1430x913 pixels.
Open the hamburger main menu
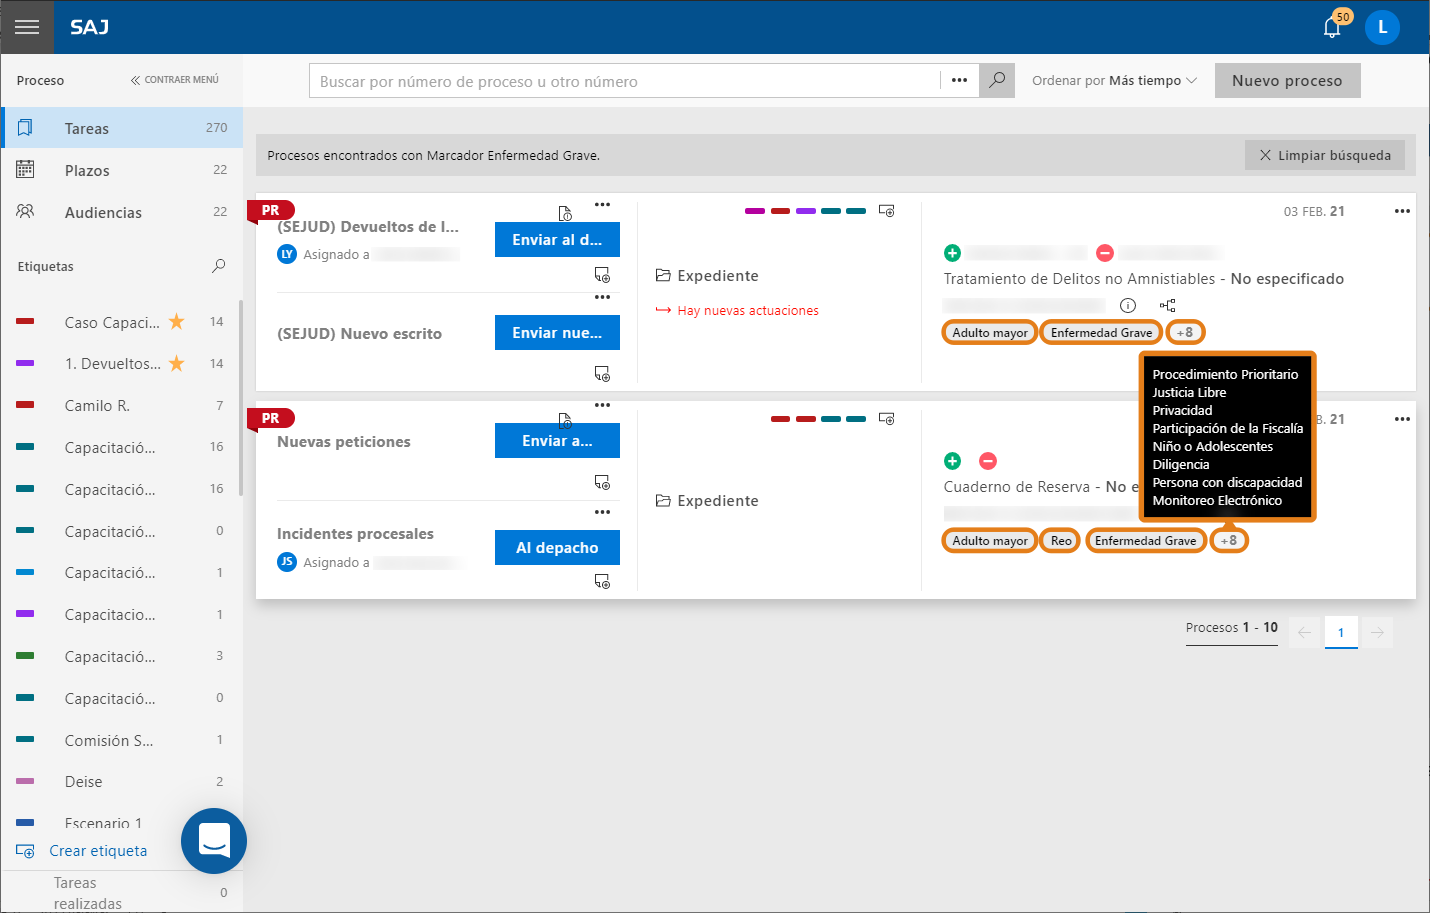27,27
